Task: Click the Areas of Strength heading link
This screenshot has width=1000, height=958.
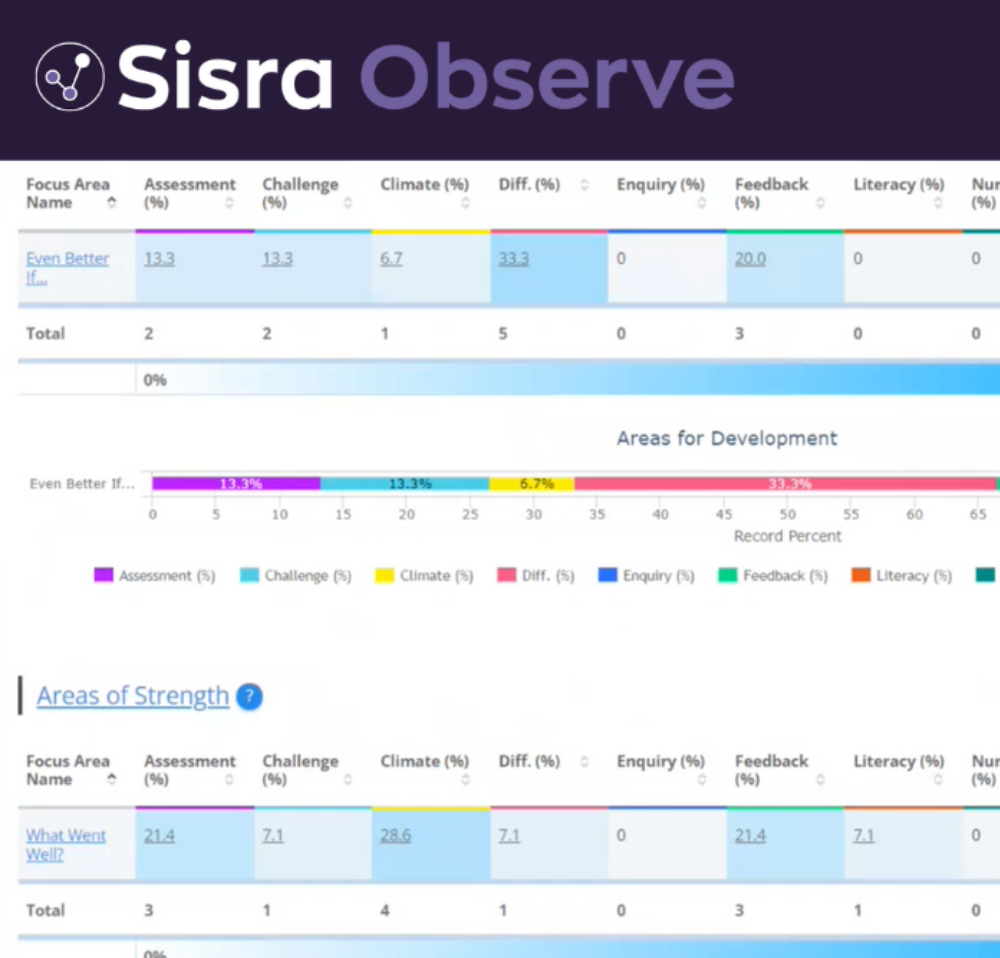Action: 133,696
